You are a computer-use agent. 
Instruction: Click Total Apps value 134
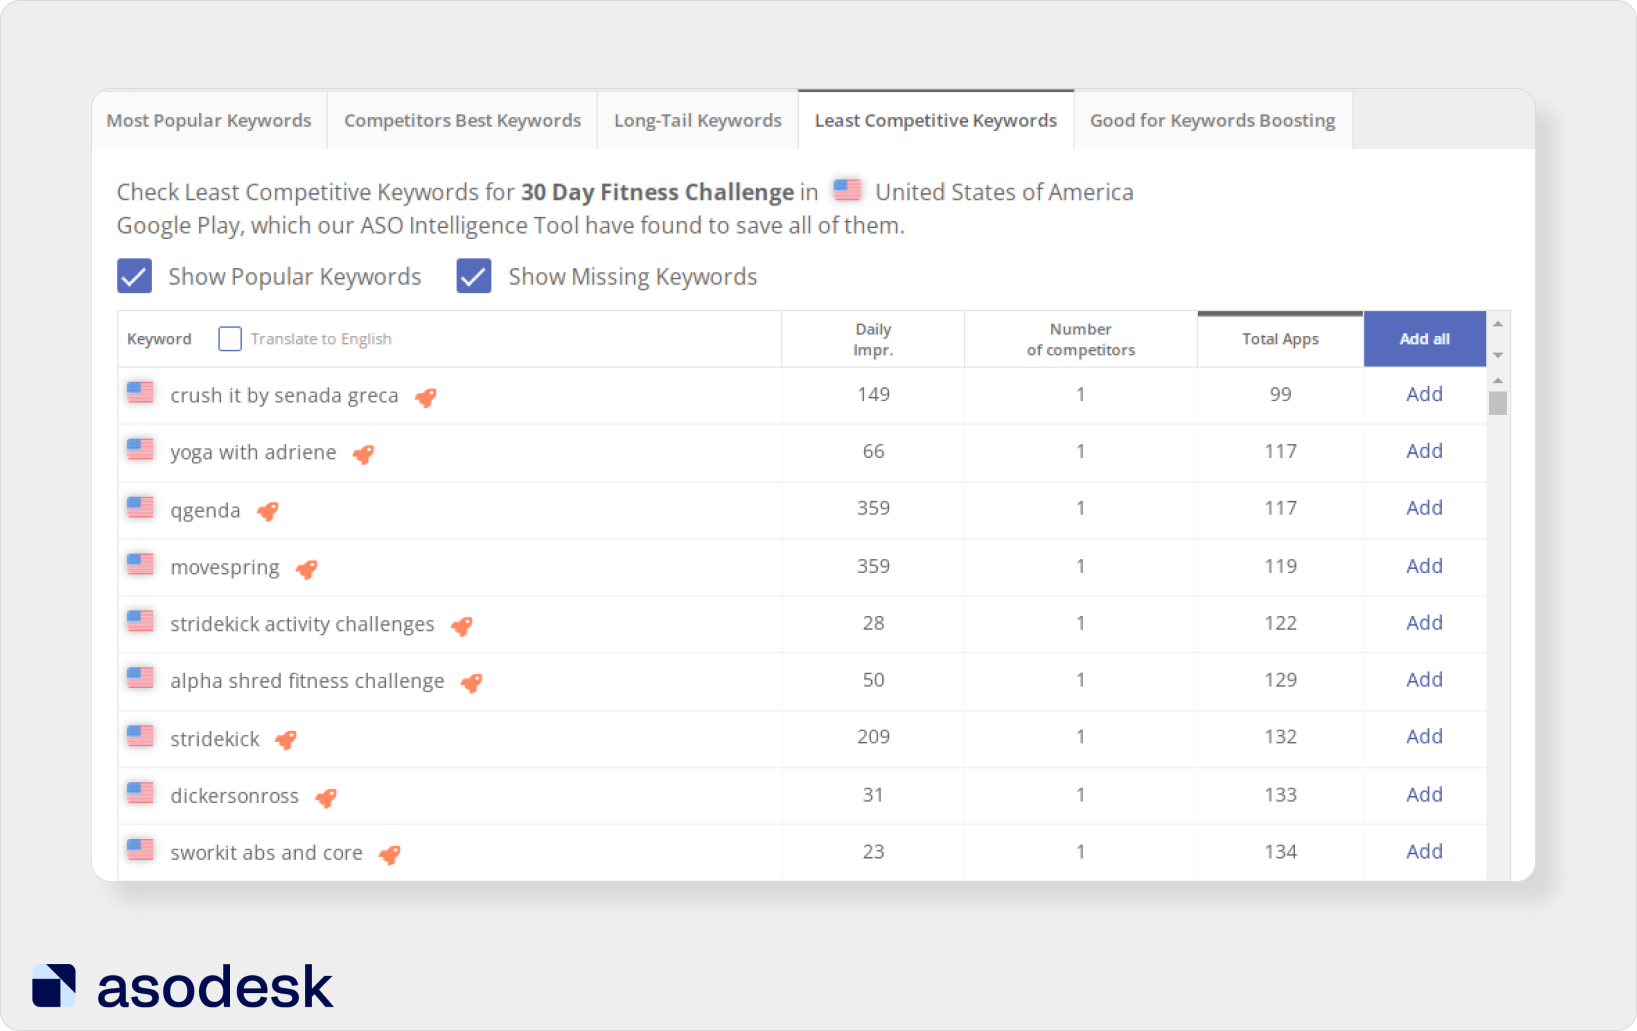coord(1280,852)
